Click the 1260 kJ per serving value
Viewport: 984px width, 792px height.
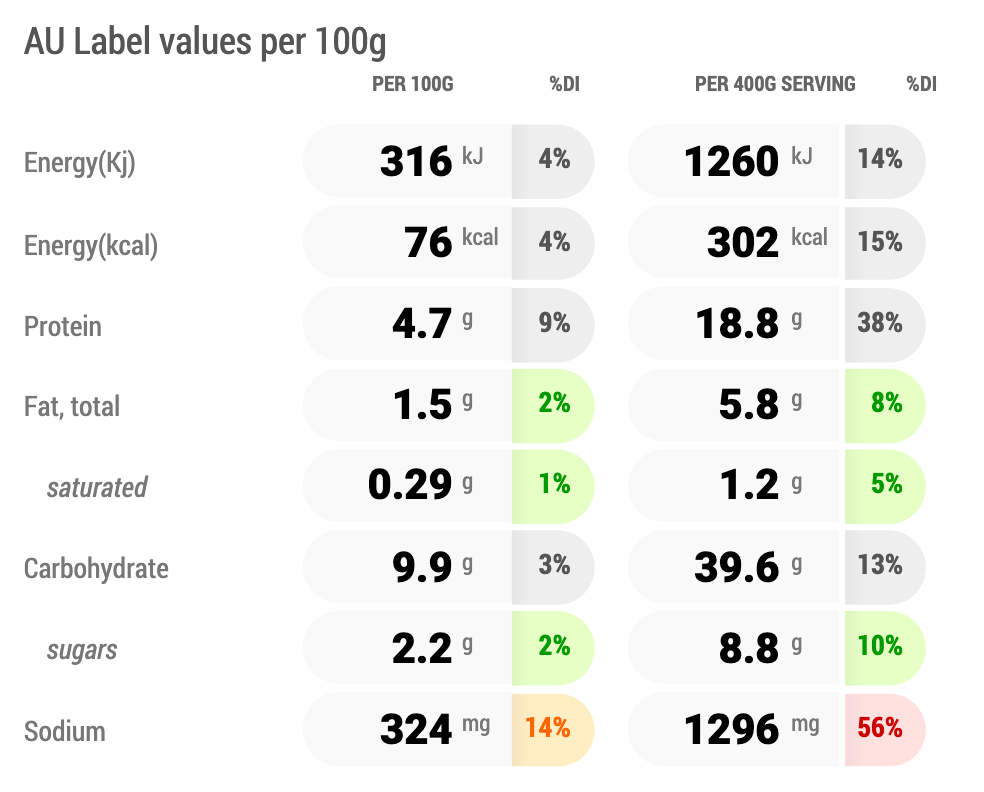click(731, 161)
